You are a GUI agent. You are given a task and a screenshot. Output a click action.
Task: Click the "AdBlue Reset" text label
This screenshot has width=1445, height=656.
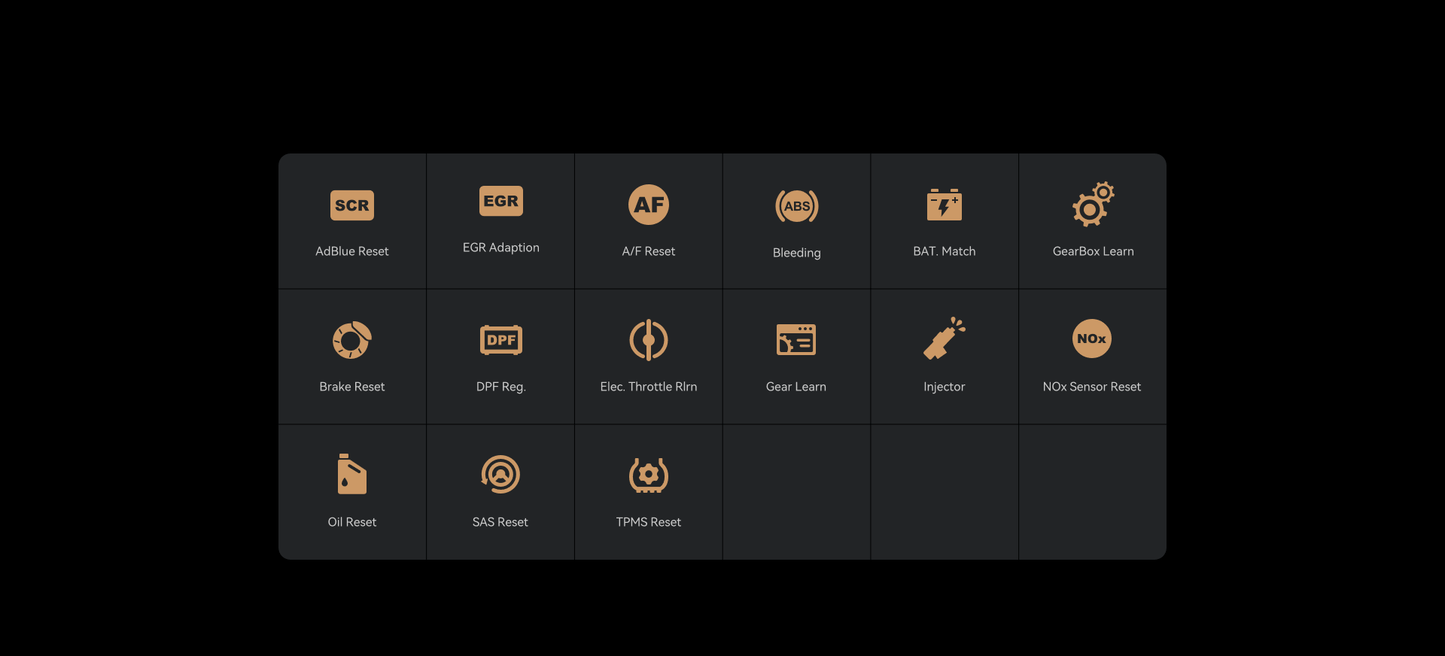(352, 251)
